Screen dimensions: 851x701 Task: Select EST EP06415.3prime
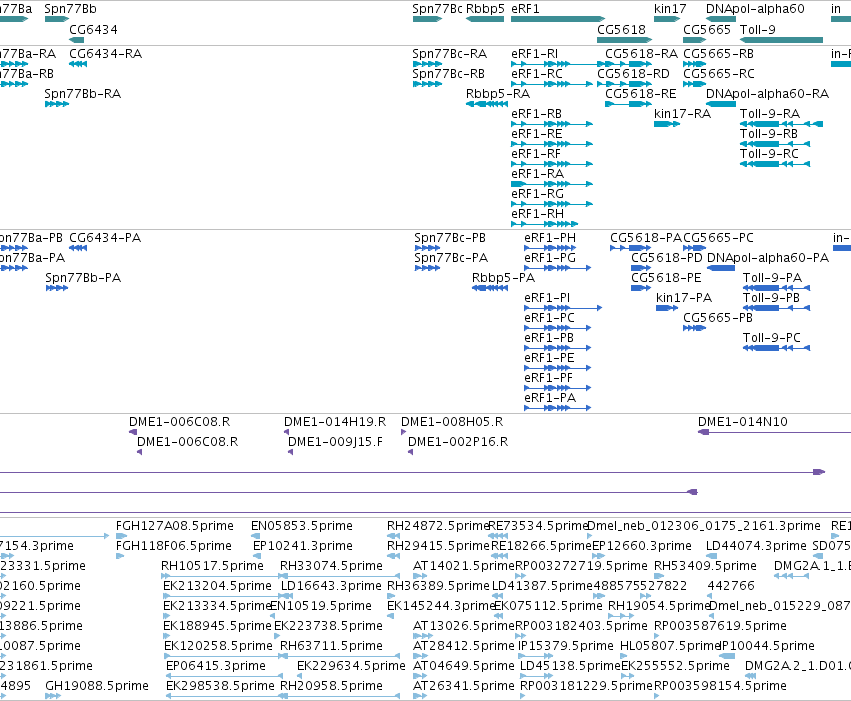coord(216,666)
